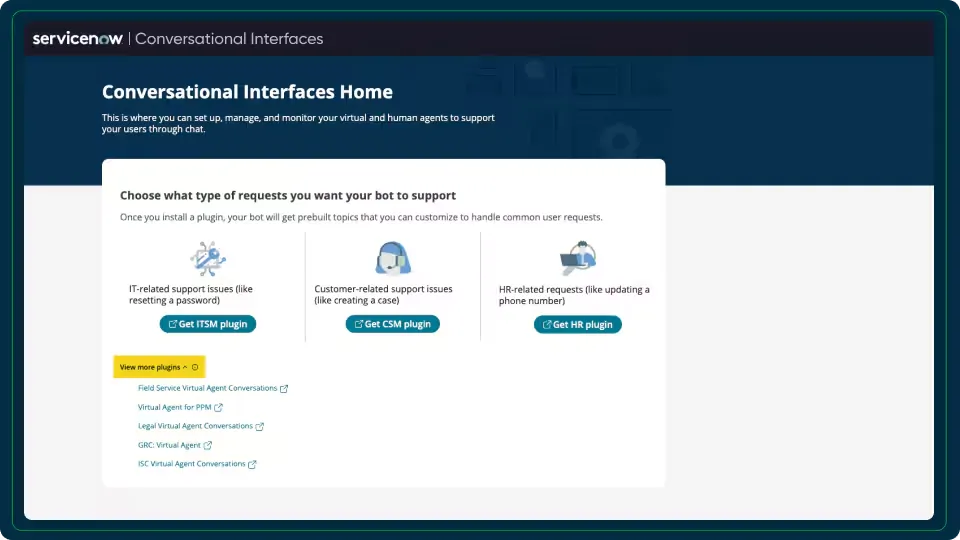Viewport: 960px width, 540px height.
Task: Click the customer support headset illustration
Action: 392,258
